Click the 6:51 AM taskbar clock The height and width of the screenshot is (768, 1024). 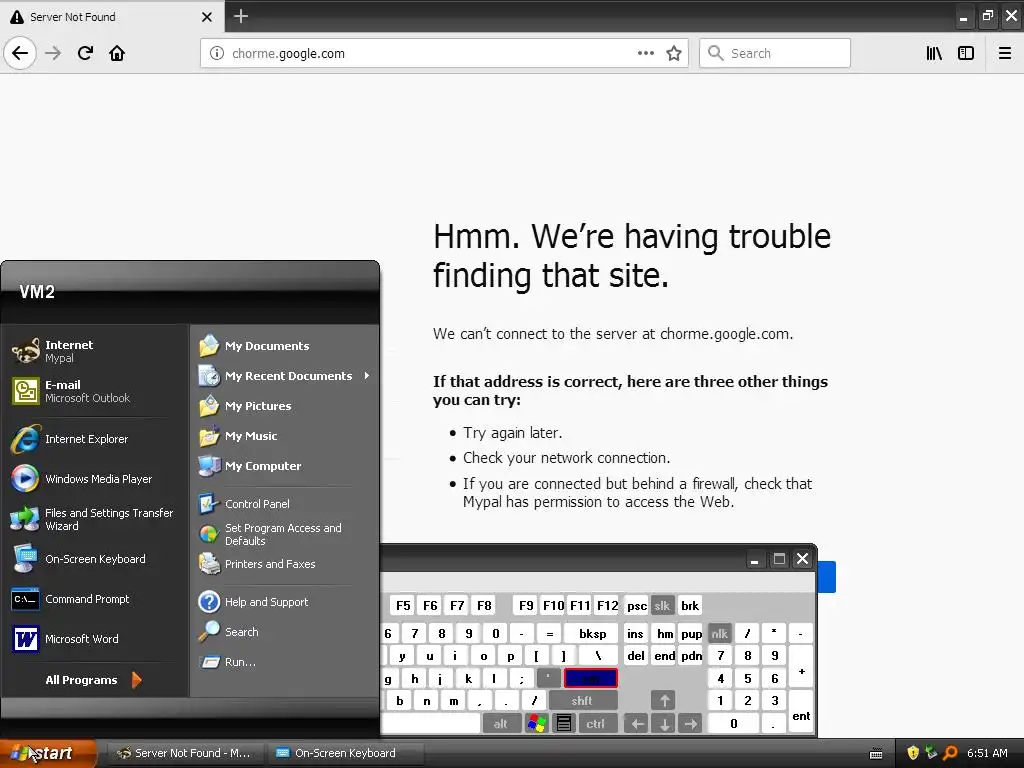point(987,753)
